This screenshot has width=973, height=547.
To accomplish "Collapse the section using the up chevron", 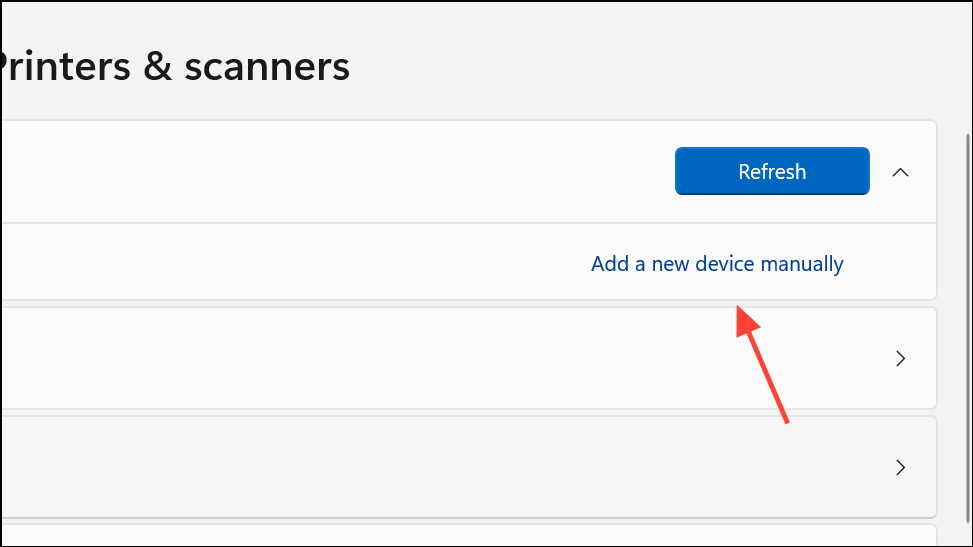I will click(900, 172).
